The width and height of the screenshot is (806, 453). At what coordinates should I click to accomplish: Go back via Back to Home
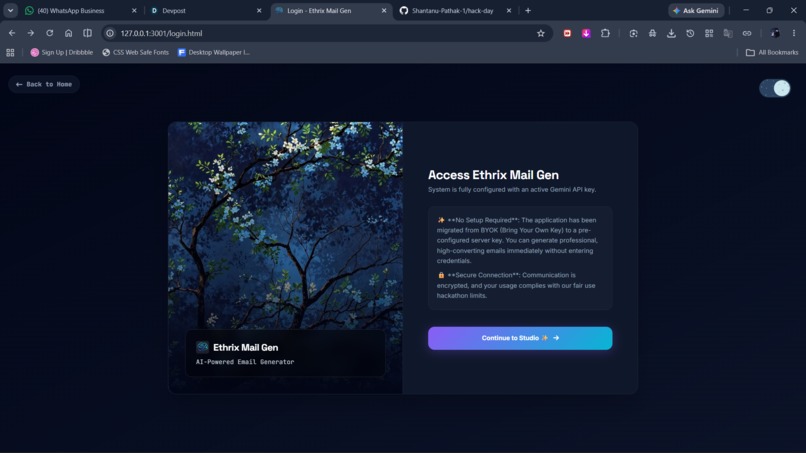[x=44, y=84]
